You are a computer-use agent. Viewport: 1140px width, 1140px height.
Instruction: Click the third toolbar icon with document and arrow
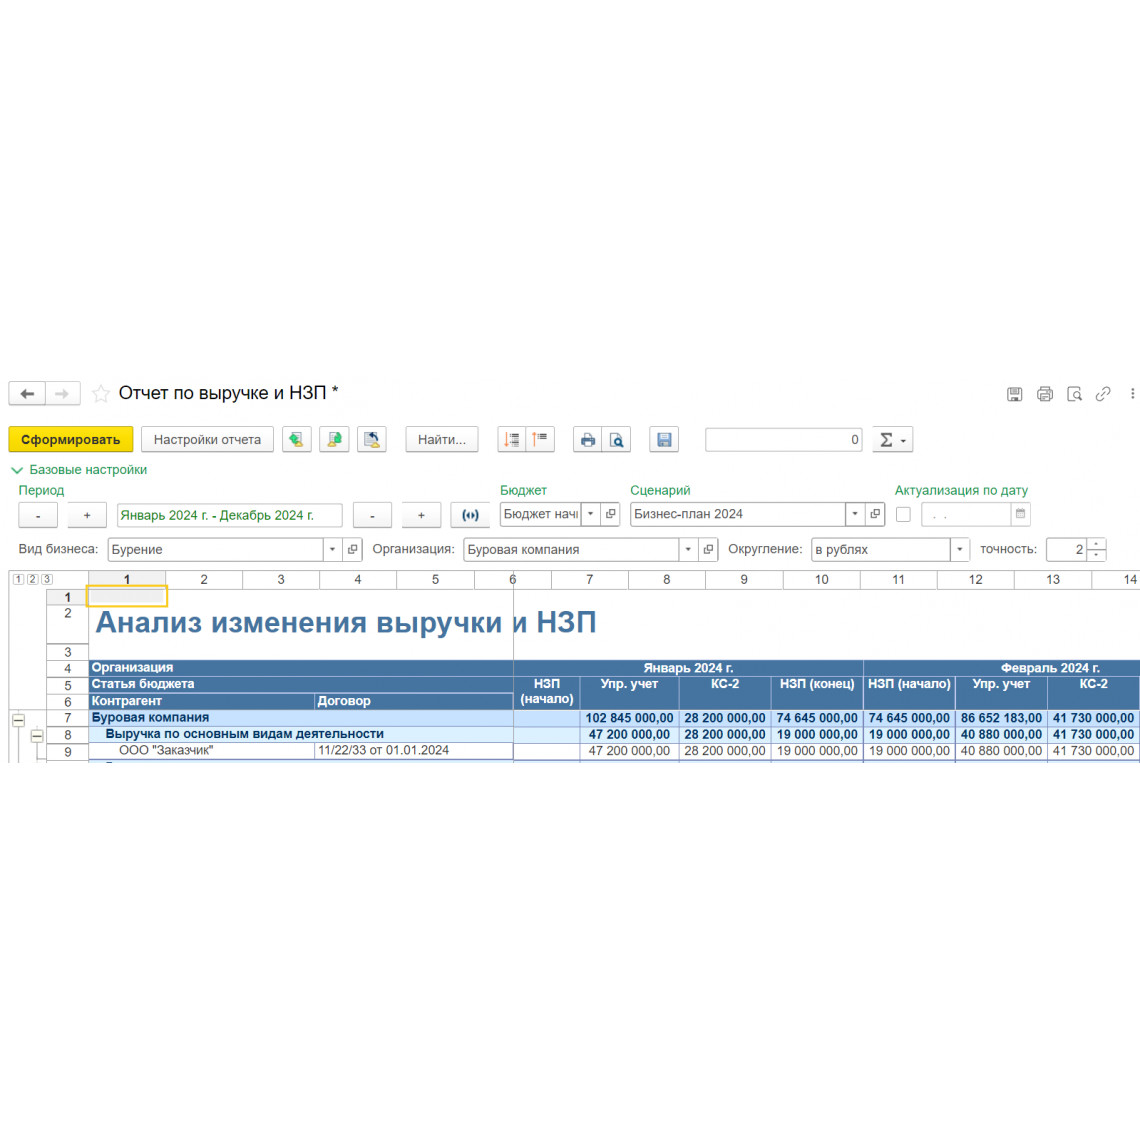tap(372, 439)
